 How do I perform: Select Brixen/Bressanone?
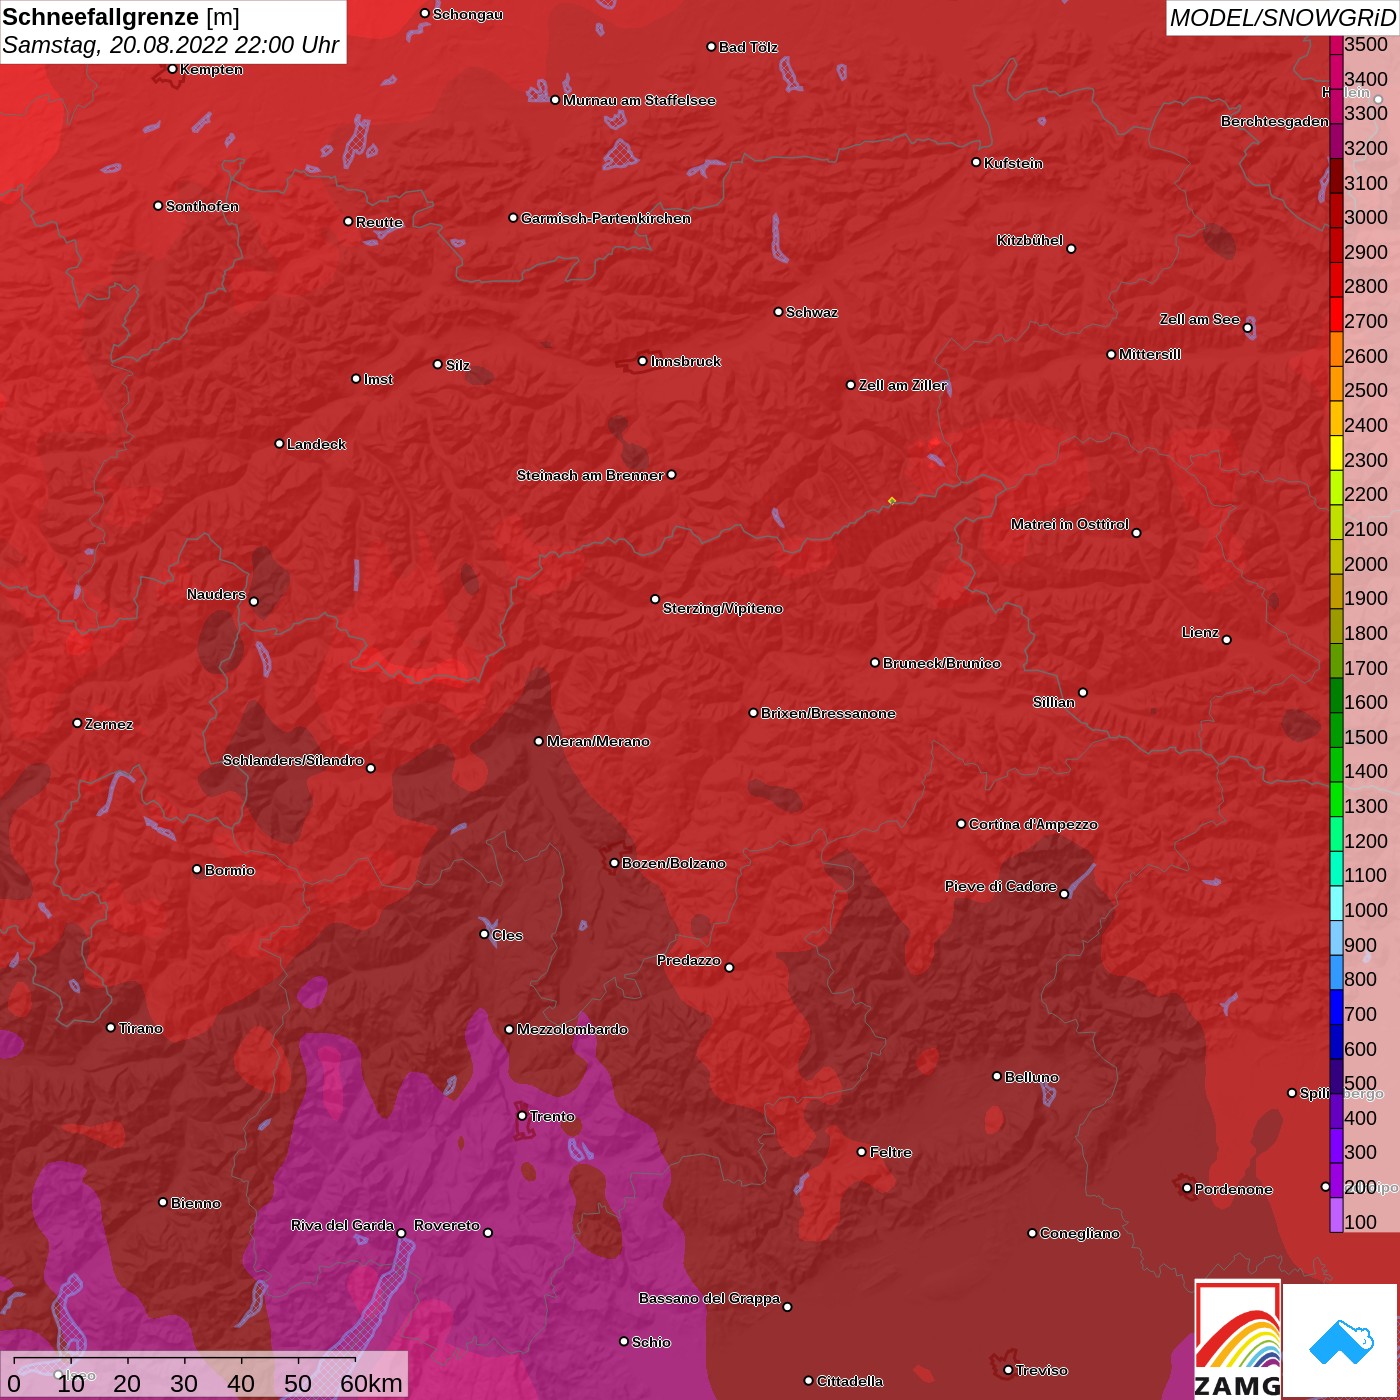[828, 713]
